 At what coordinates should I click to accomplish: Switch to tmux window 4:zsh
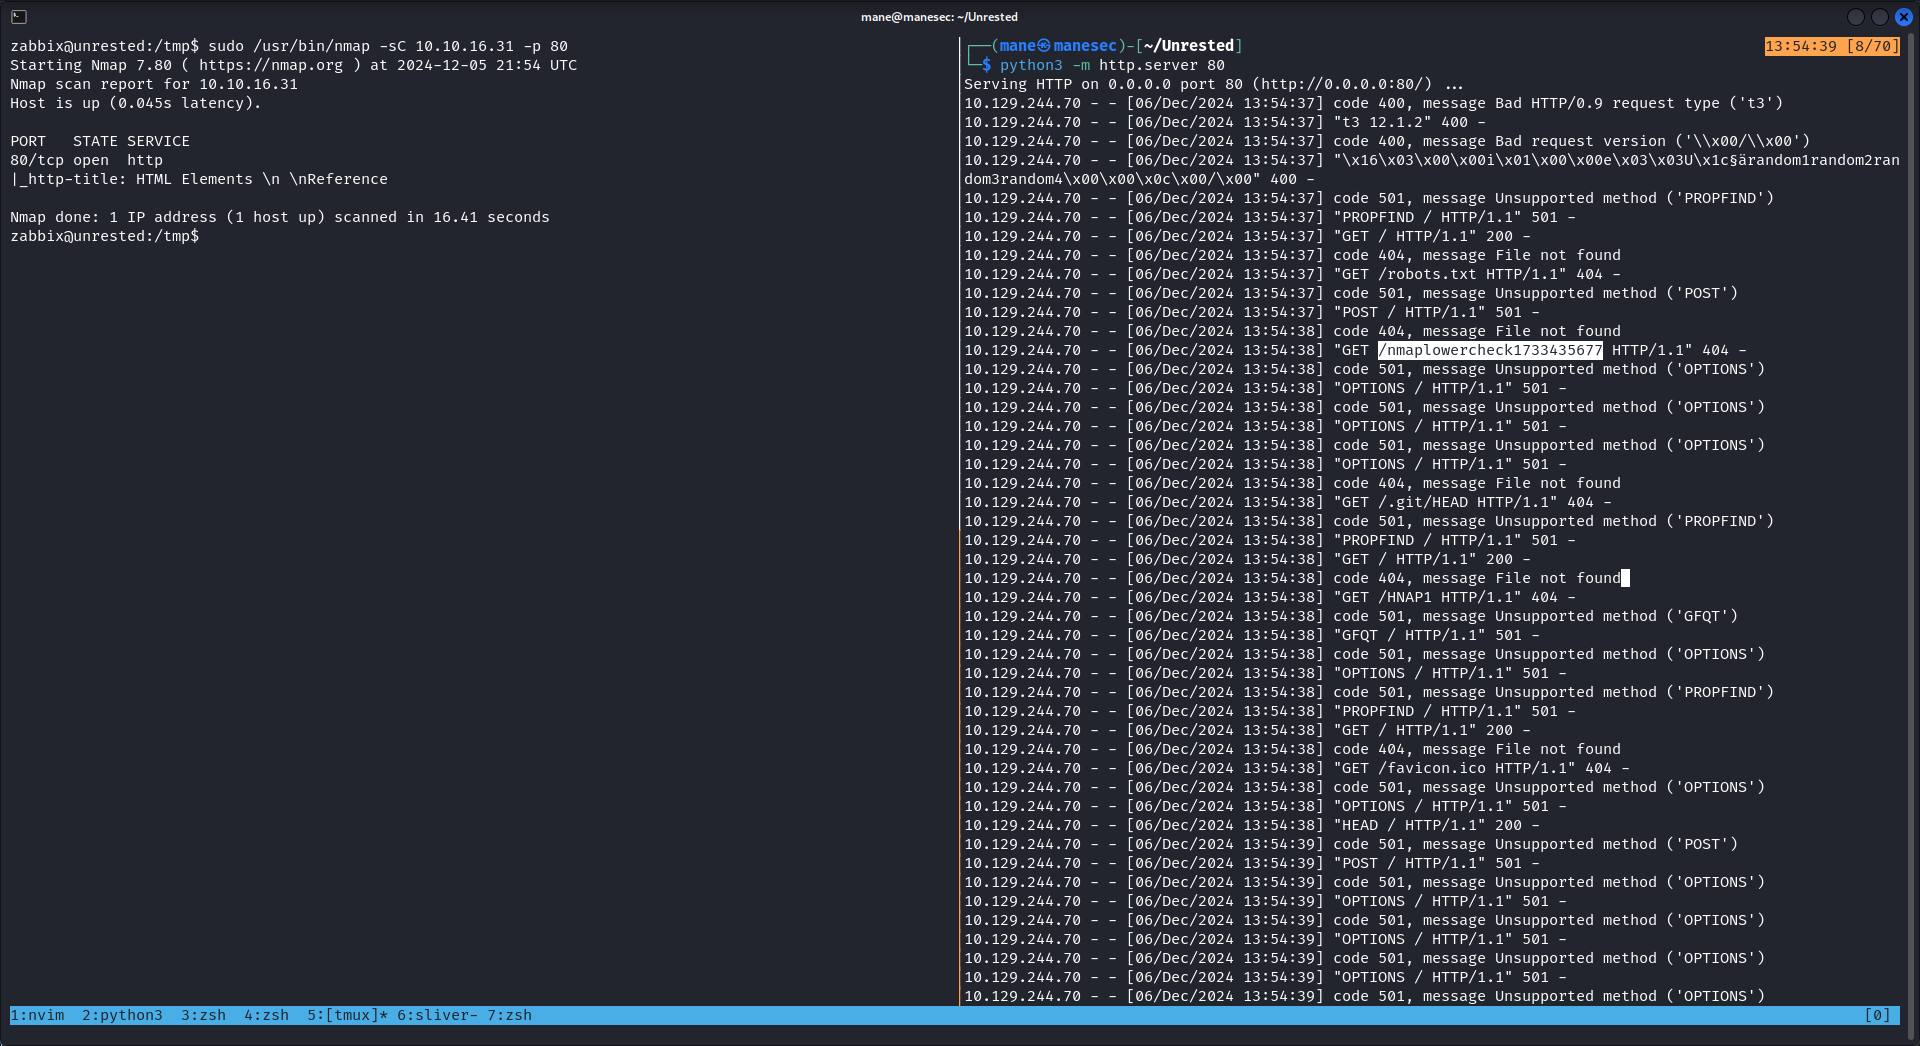click(x=266, y=1015)
